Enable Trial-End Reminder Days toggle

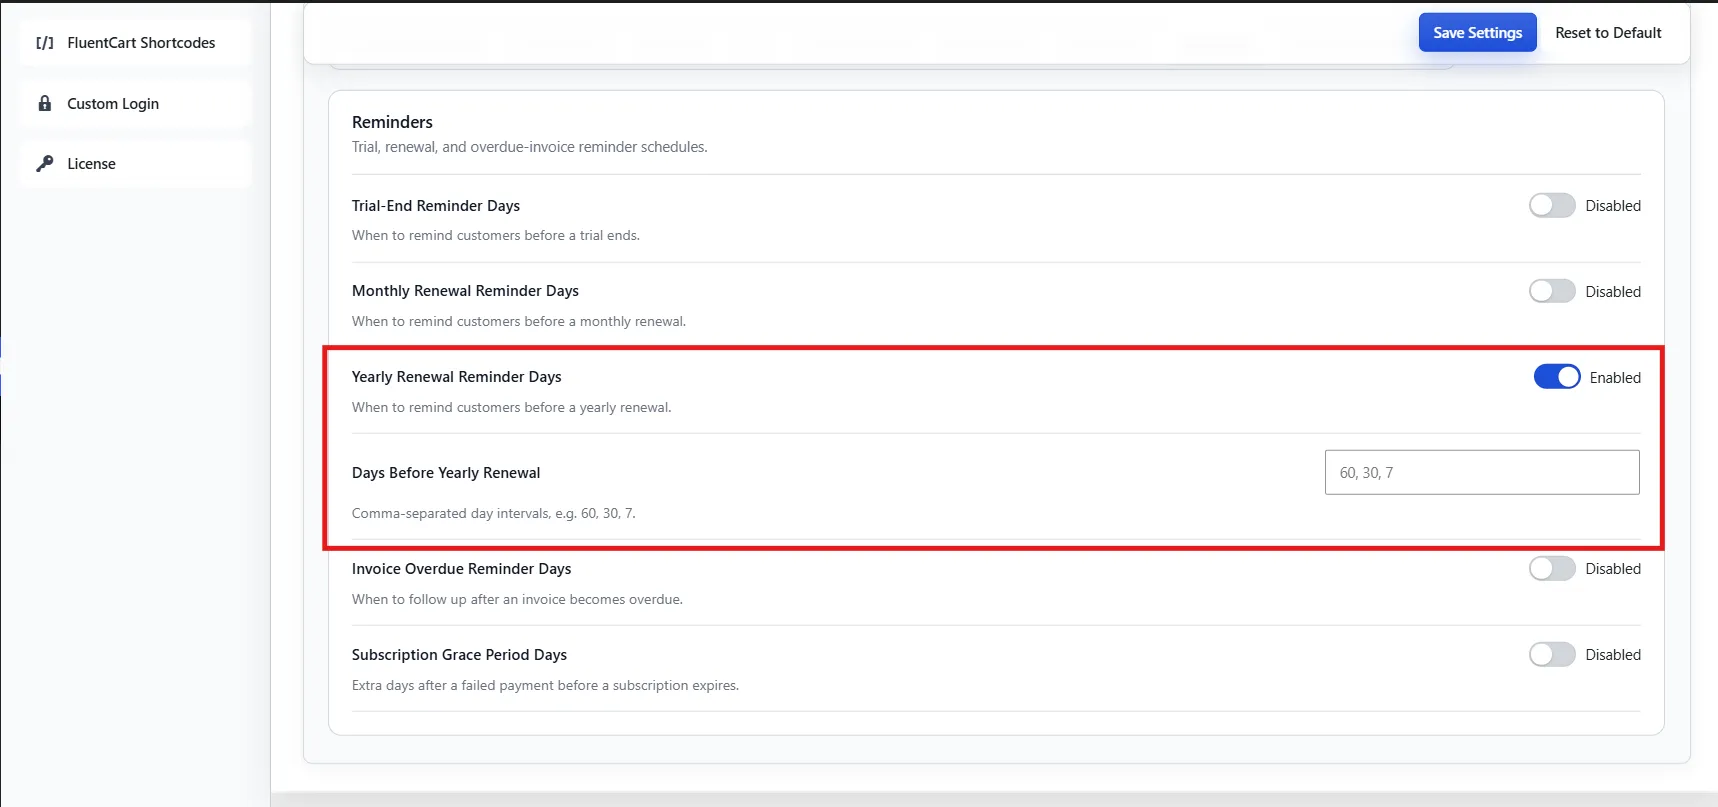point(1552,205)
